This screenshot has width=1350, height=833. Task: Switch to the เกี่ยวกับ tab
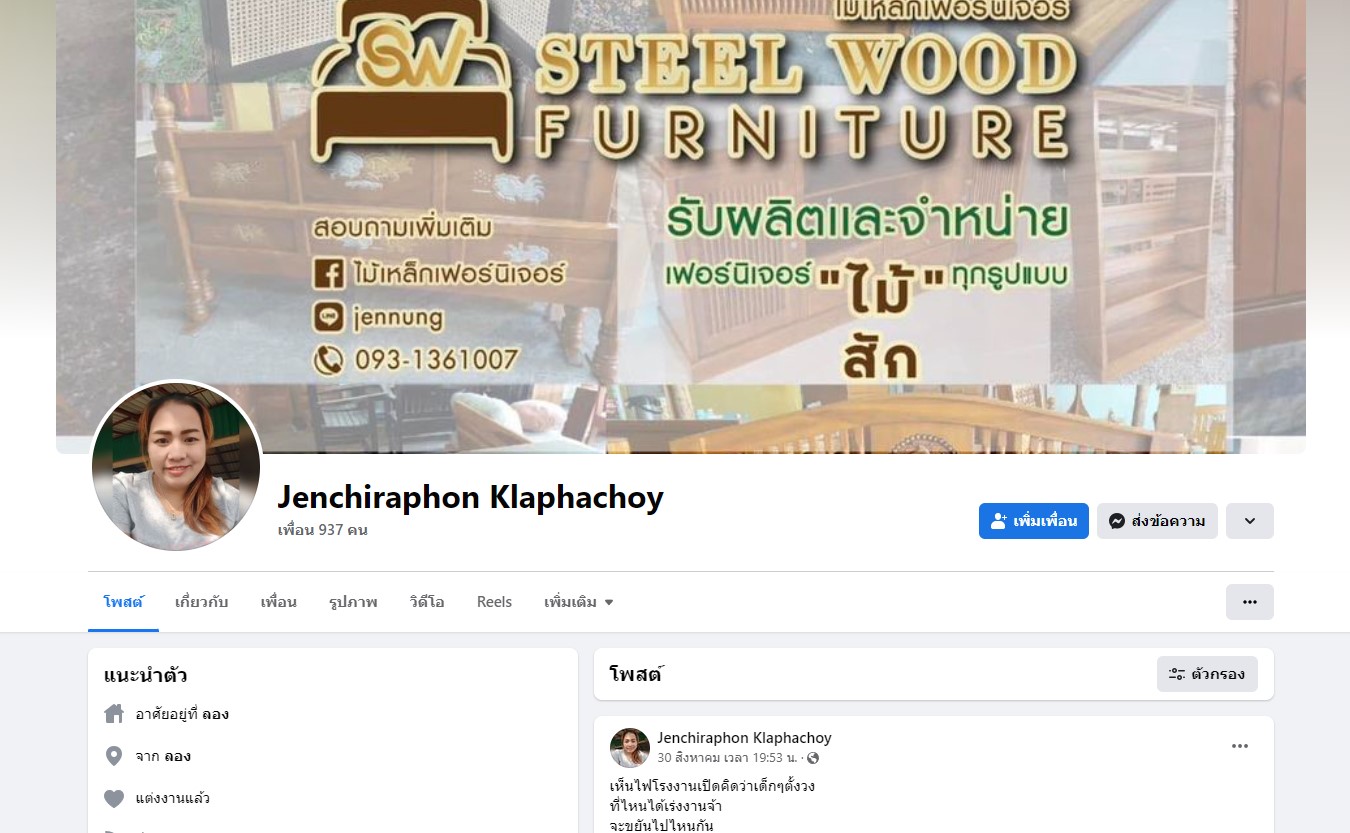click(202, 602)
